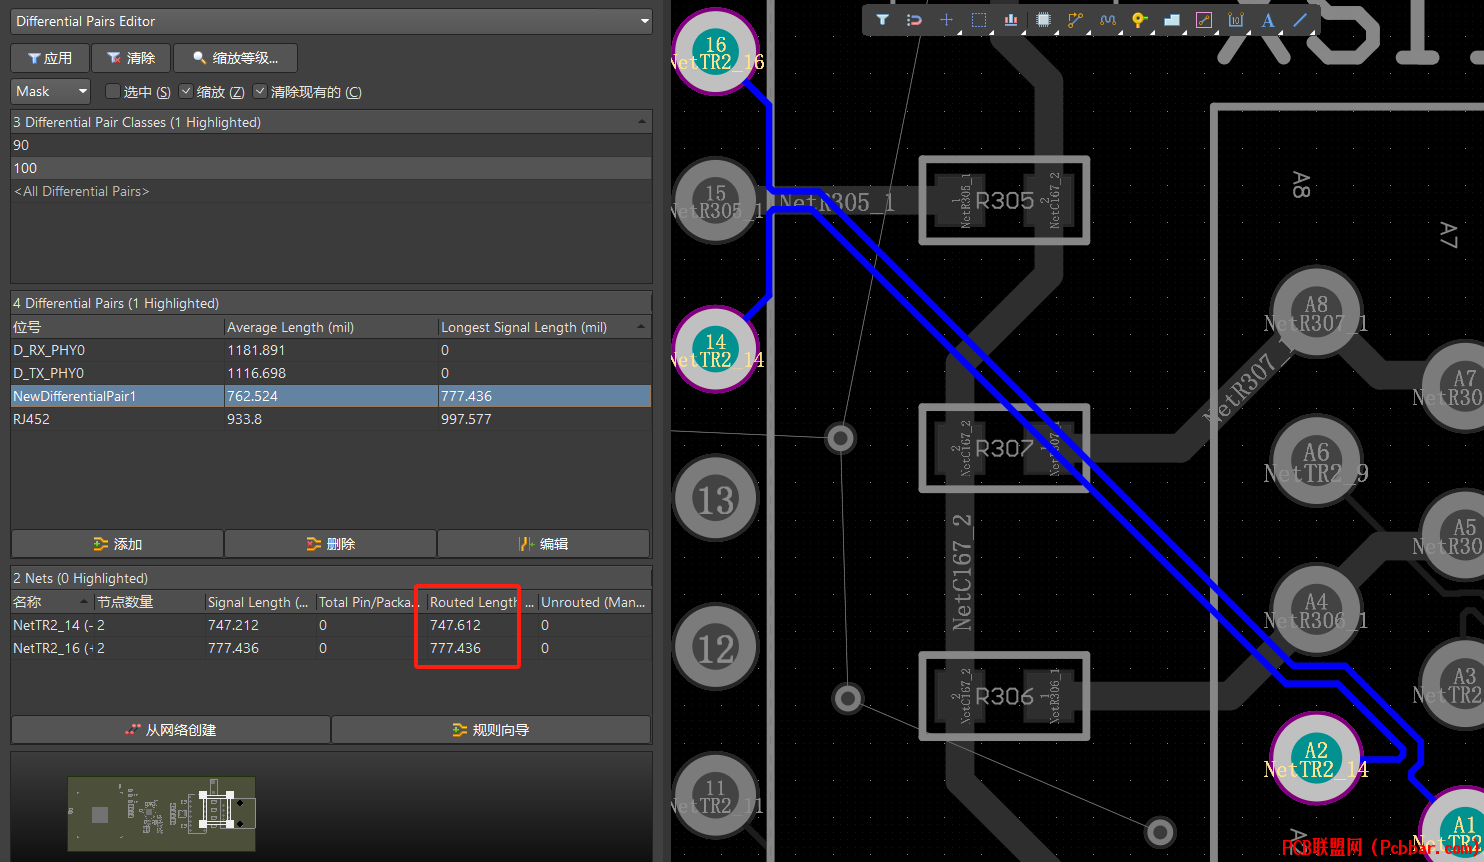Screen dimensions: 1484x862
Task: Open the snapping magnet options
Action: coord(914,20)
